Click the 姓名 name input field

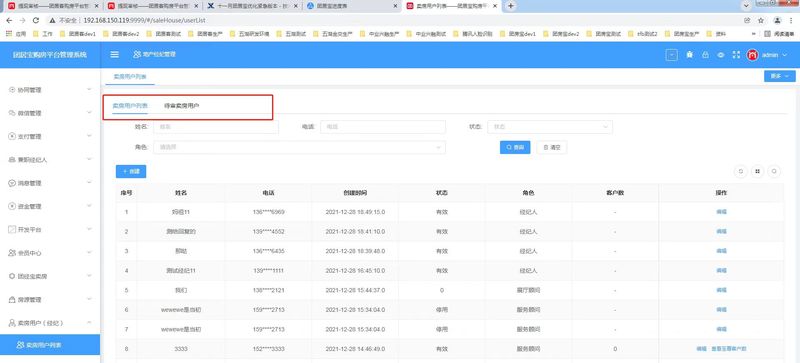(216, 127)
